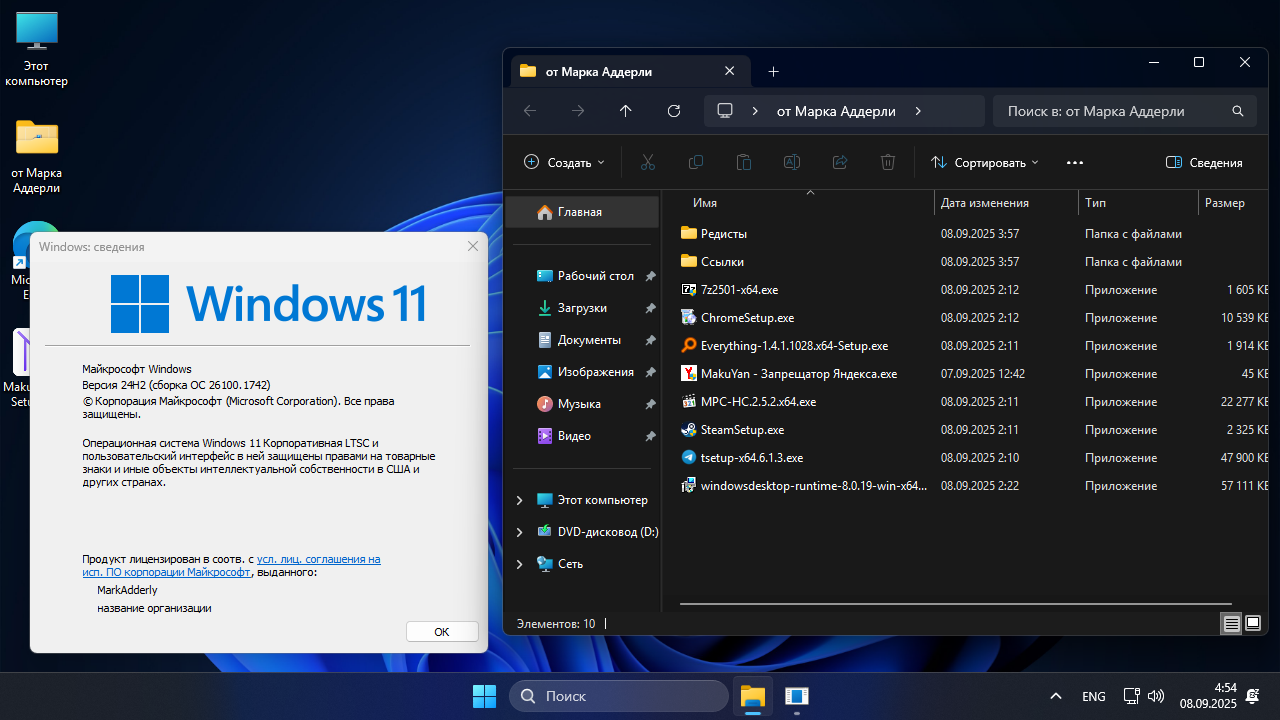Open the license agreement link
The width and height of the screenshot is (1280, 720).
(x=318, y=560)
